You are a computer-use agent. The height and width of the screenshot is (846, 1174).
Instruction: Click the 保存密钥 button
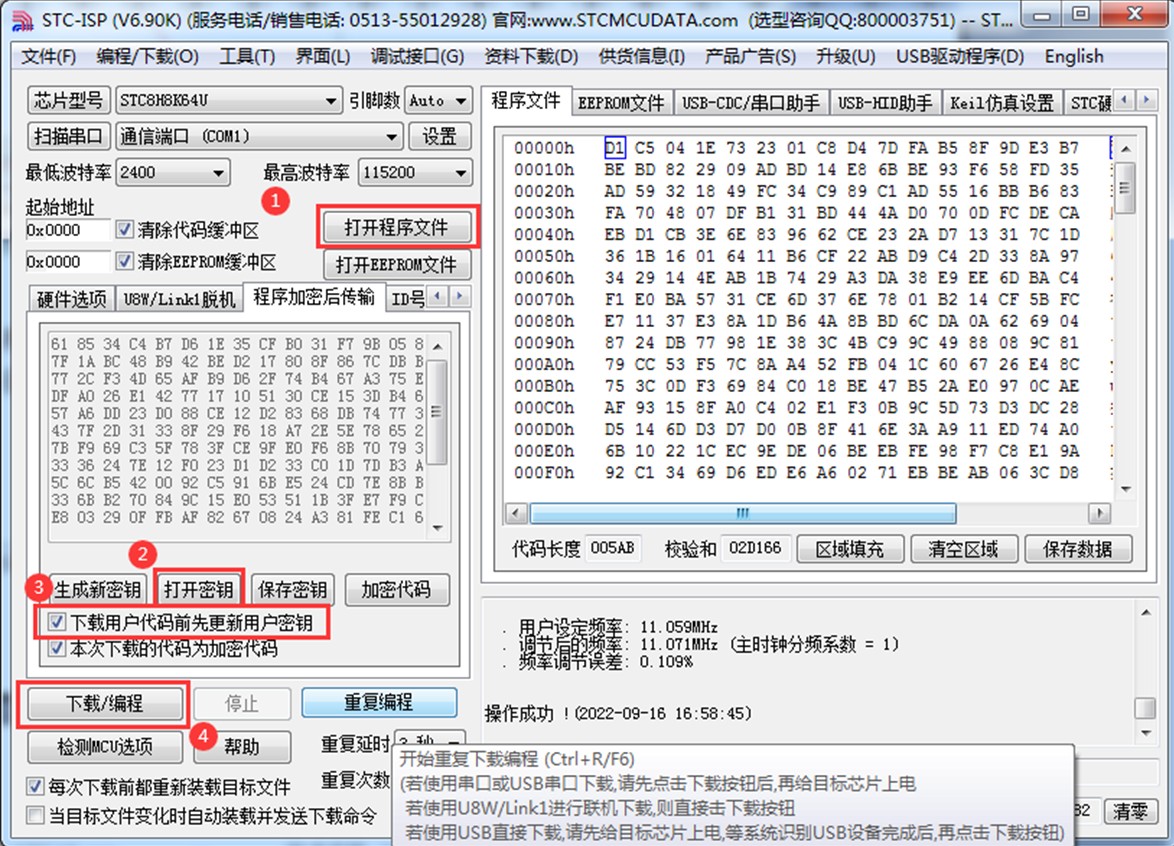click(292, 590)
